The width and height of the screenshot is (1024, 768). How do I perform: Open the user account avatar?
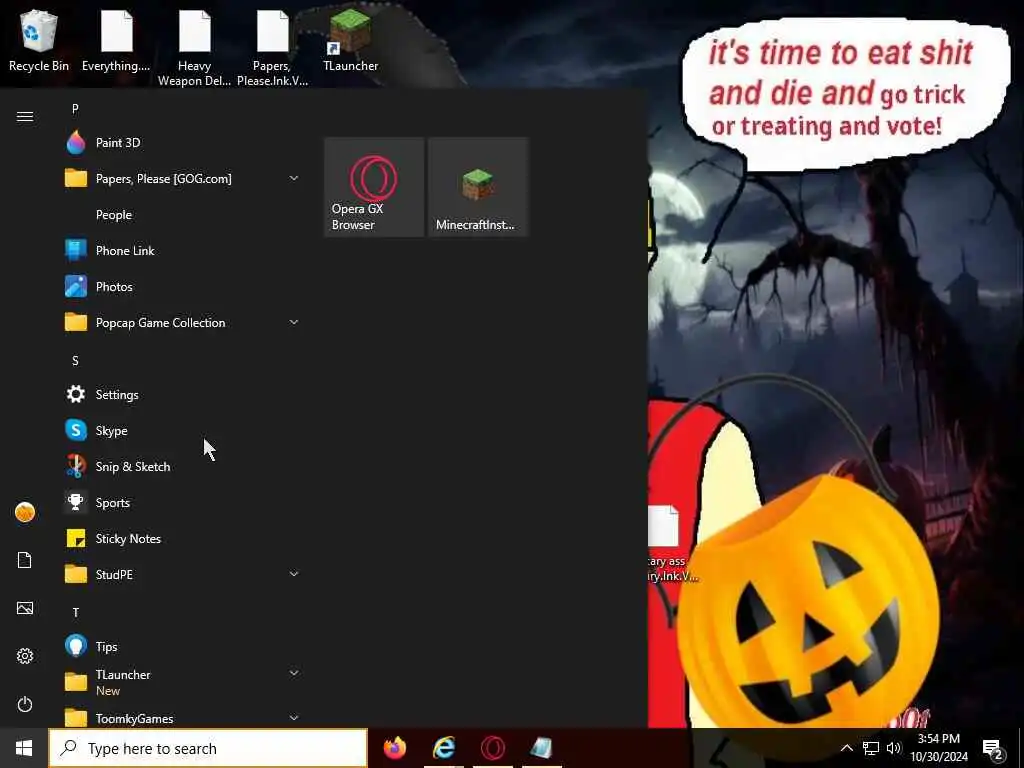(25, 512)
